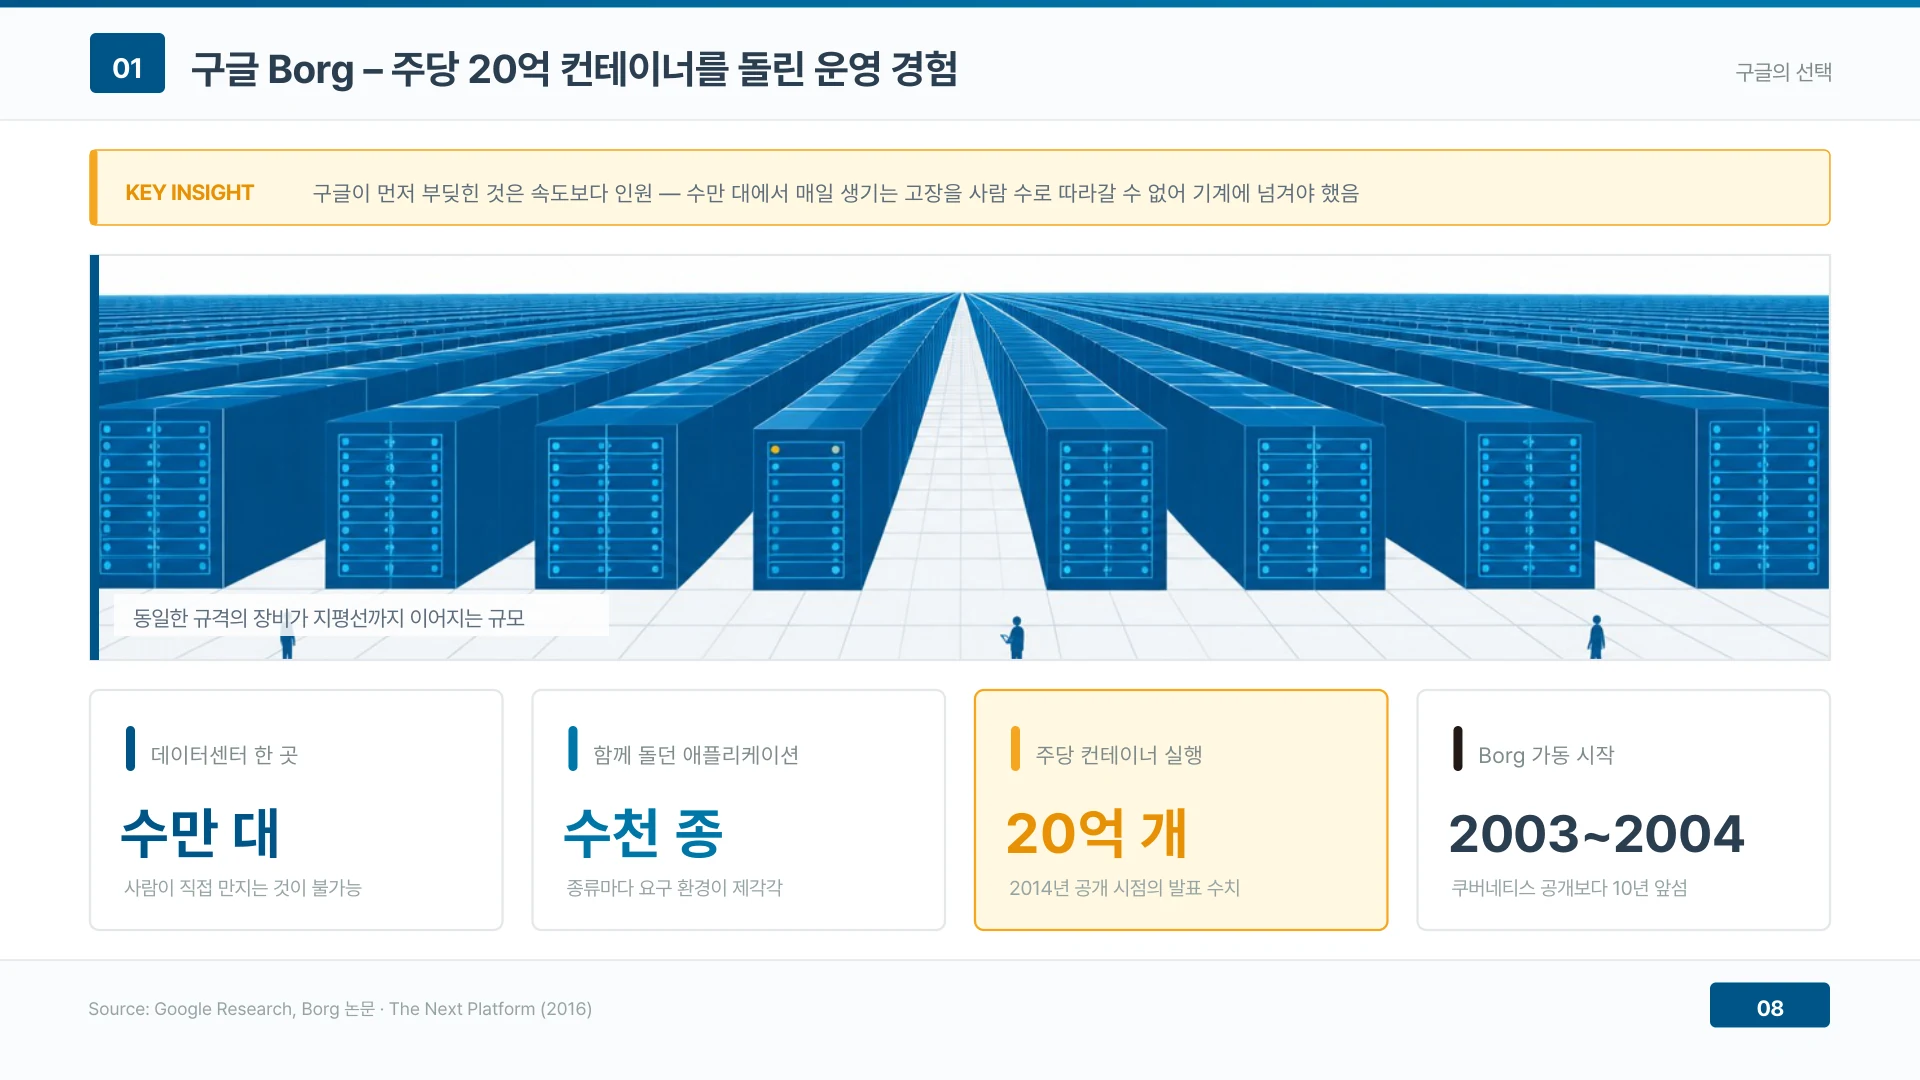
Task: Click the note '쿠버네티스 공개보다 10년 앞섬'
Action: pyautogui.click(x=1569, y=888)
